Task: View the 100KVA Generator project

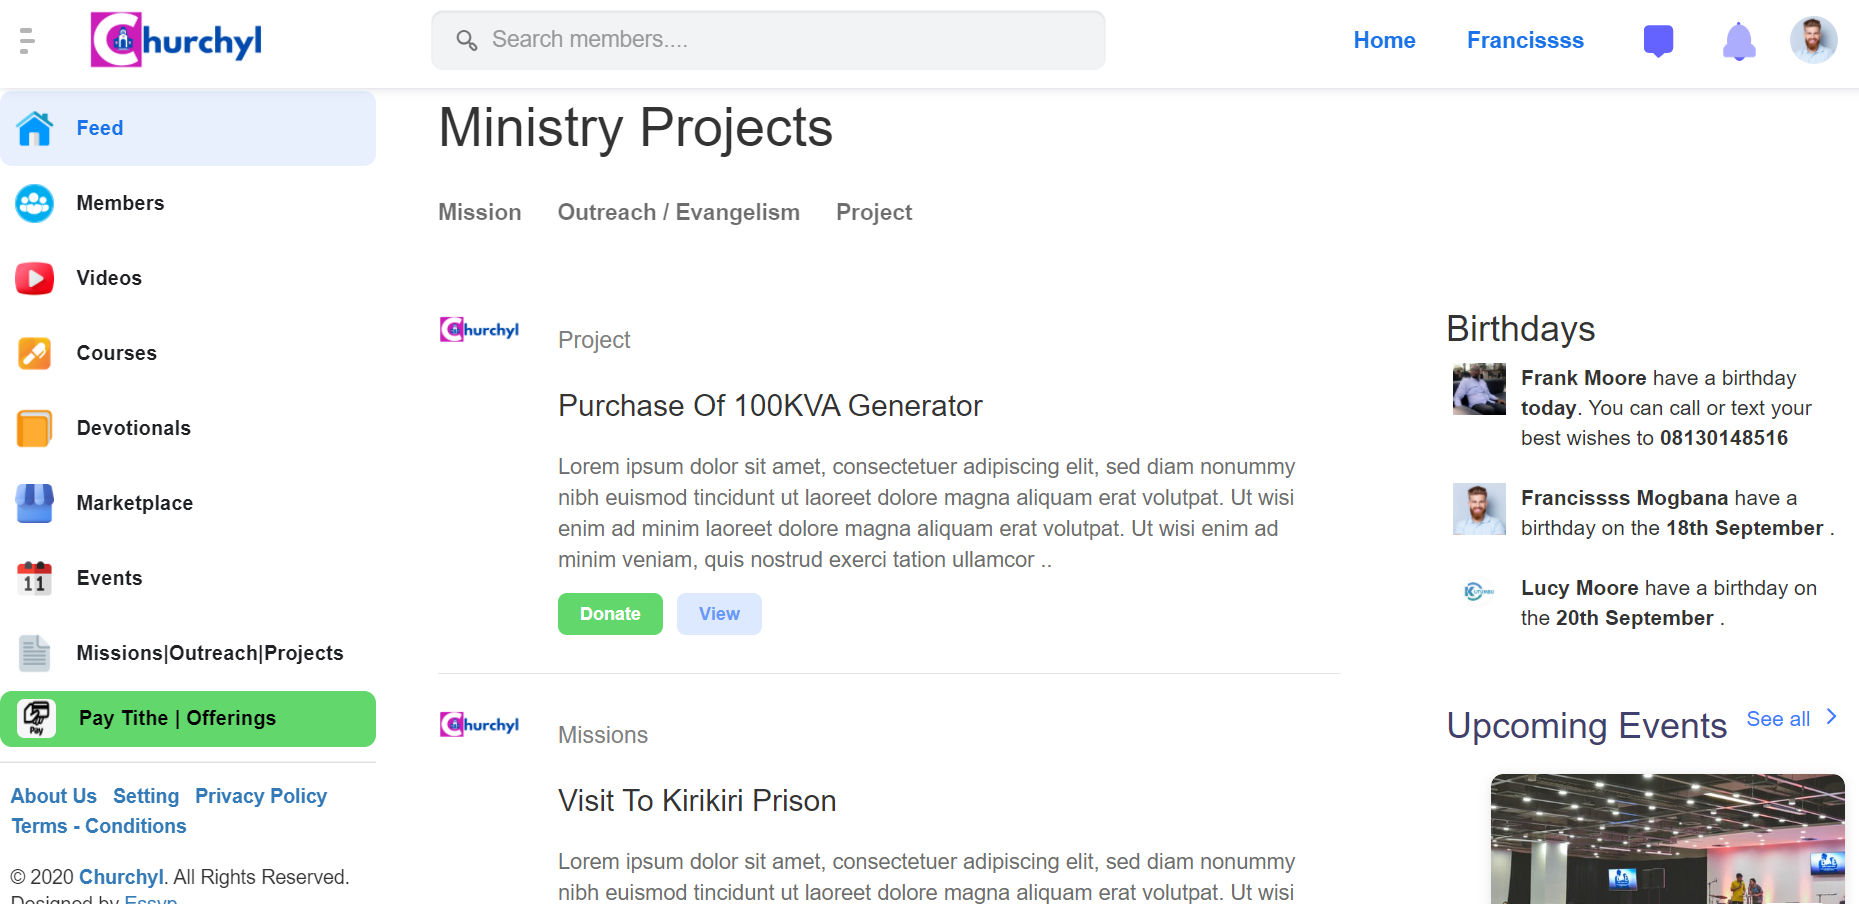Action: point(719,614)
